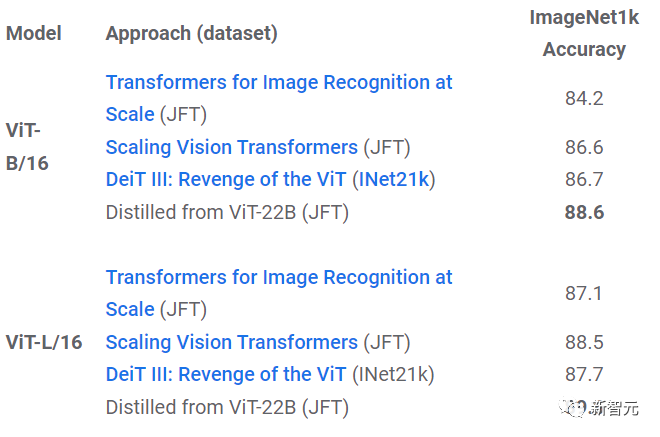Open 'Scaling Vision Transformers' link in ViT-B/16 rows
This screenshot has height=437, width=660.
coord(231,147)
